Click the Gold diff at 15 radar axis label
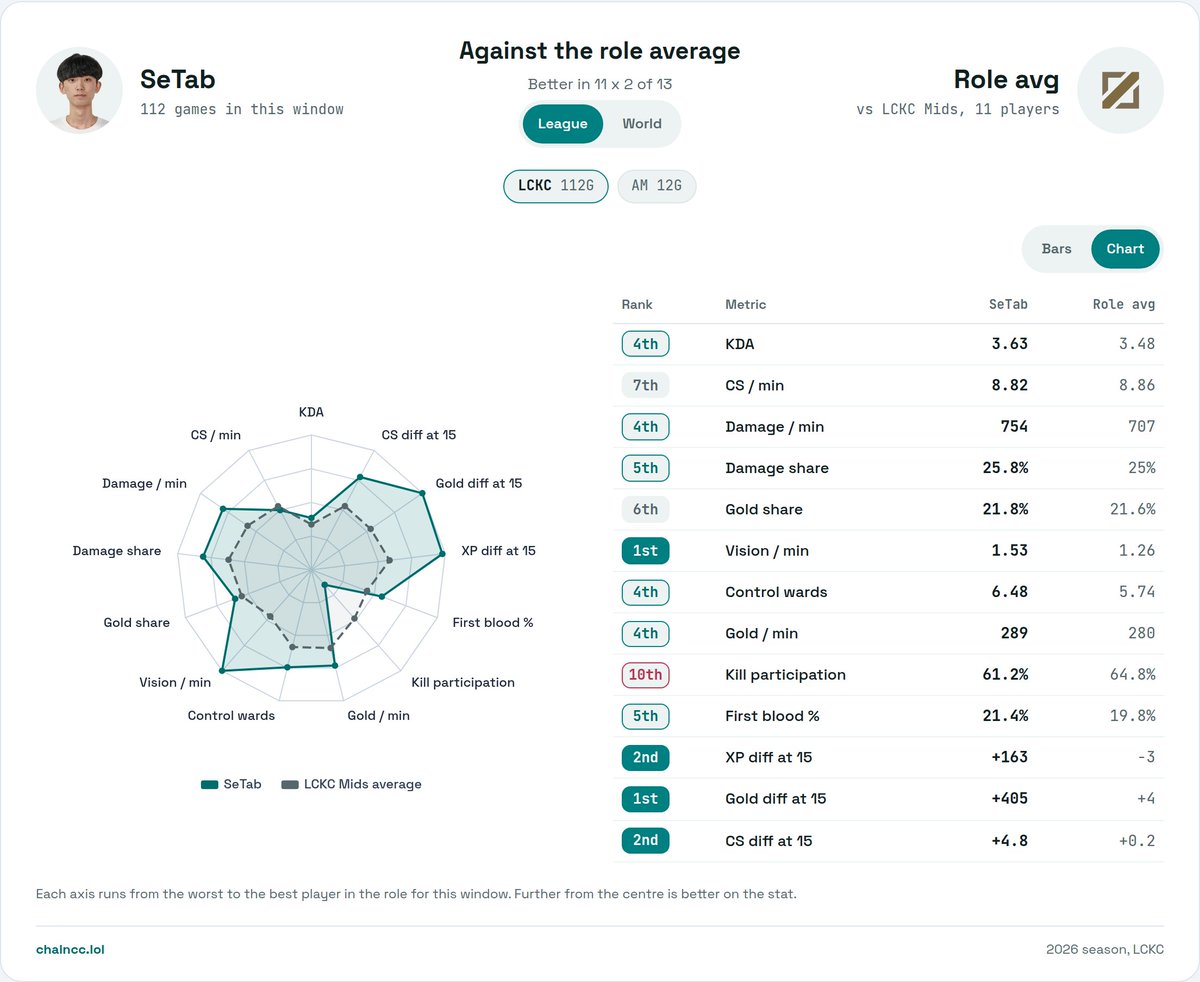 coord(479,483)
